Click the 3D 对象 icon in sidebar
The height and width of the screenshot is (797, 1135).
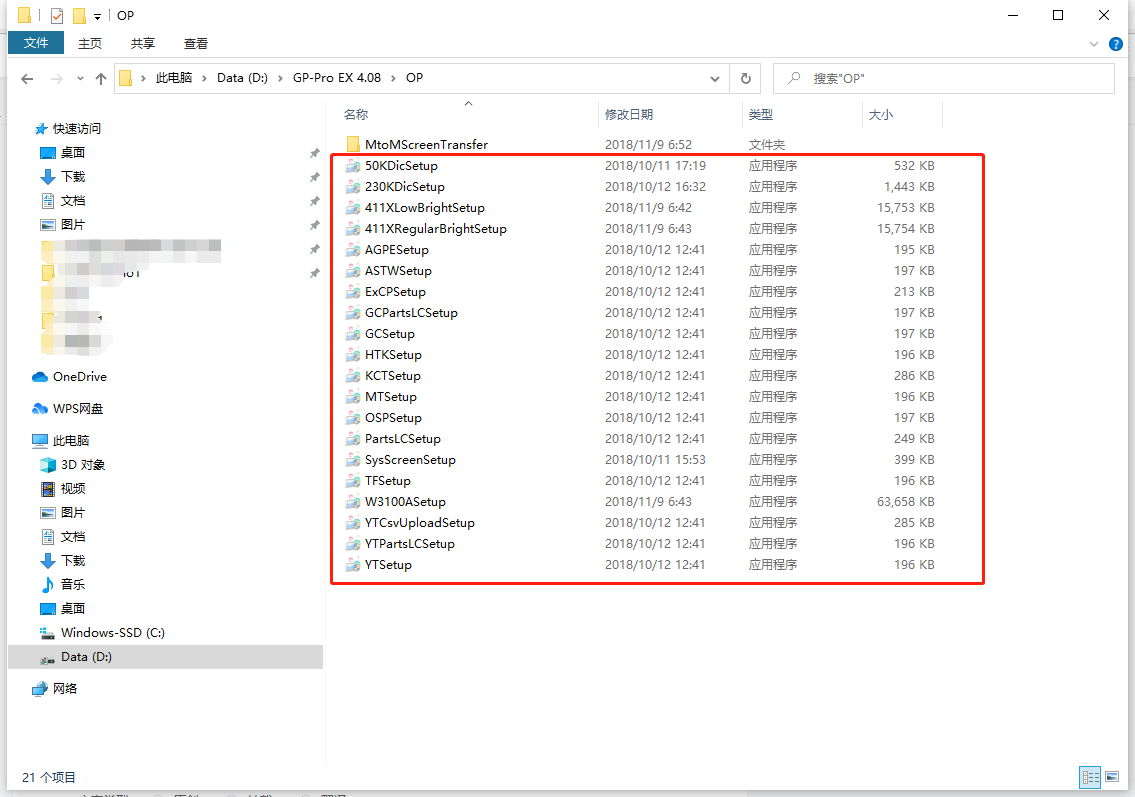tap(48, 465)
